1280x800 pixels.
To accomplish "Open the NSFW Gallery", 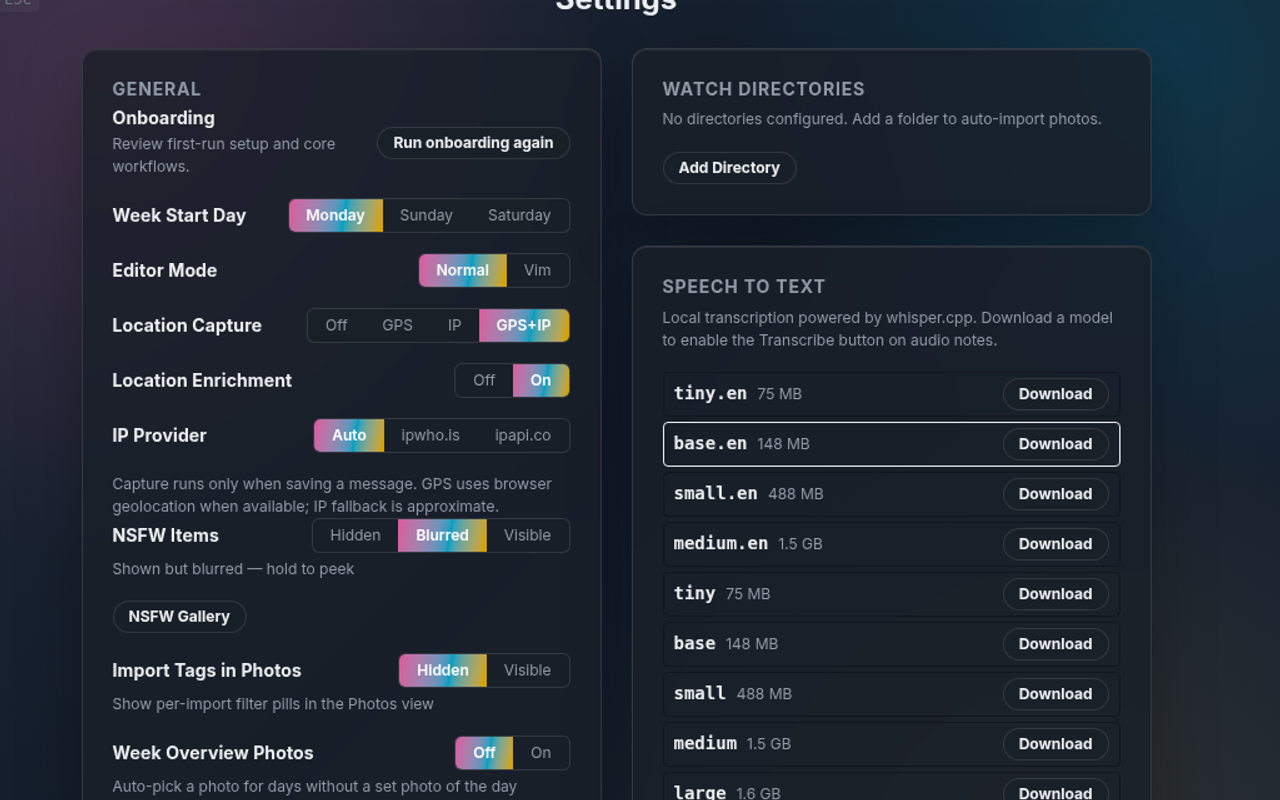I will [179, 616].
